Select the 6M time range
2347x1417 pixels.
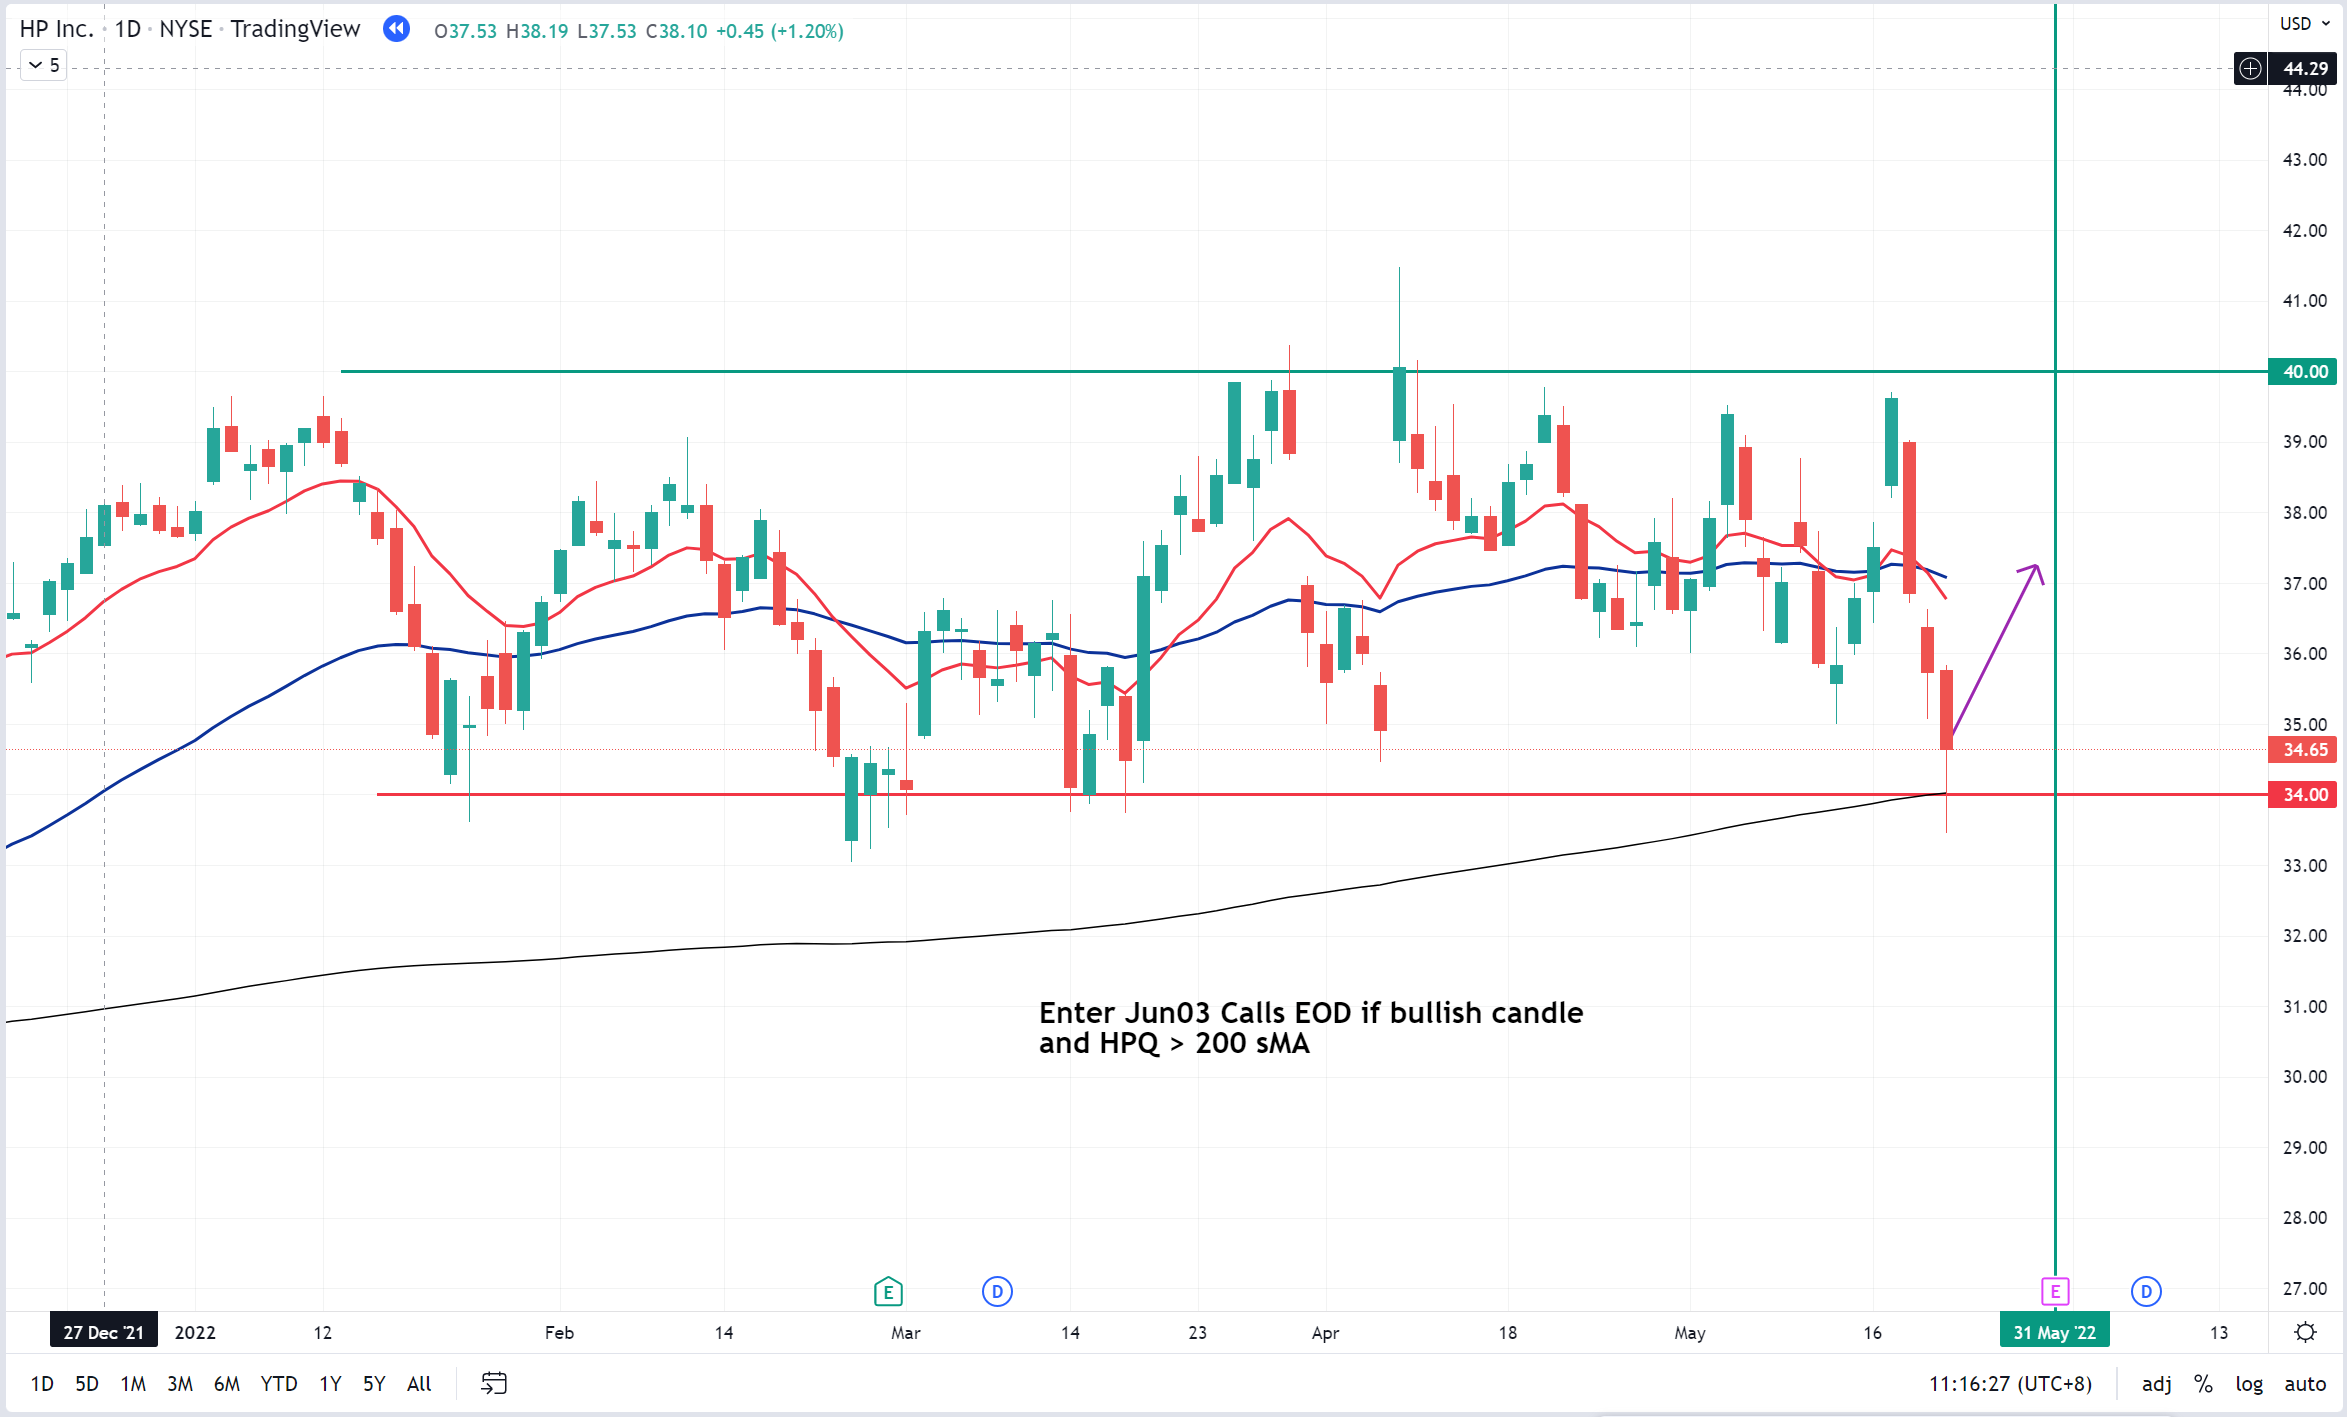227,1384
